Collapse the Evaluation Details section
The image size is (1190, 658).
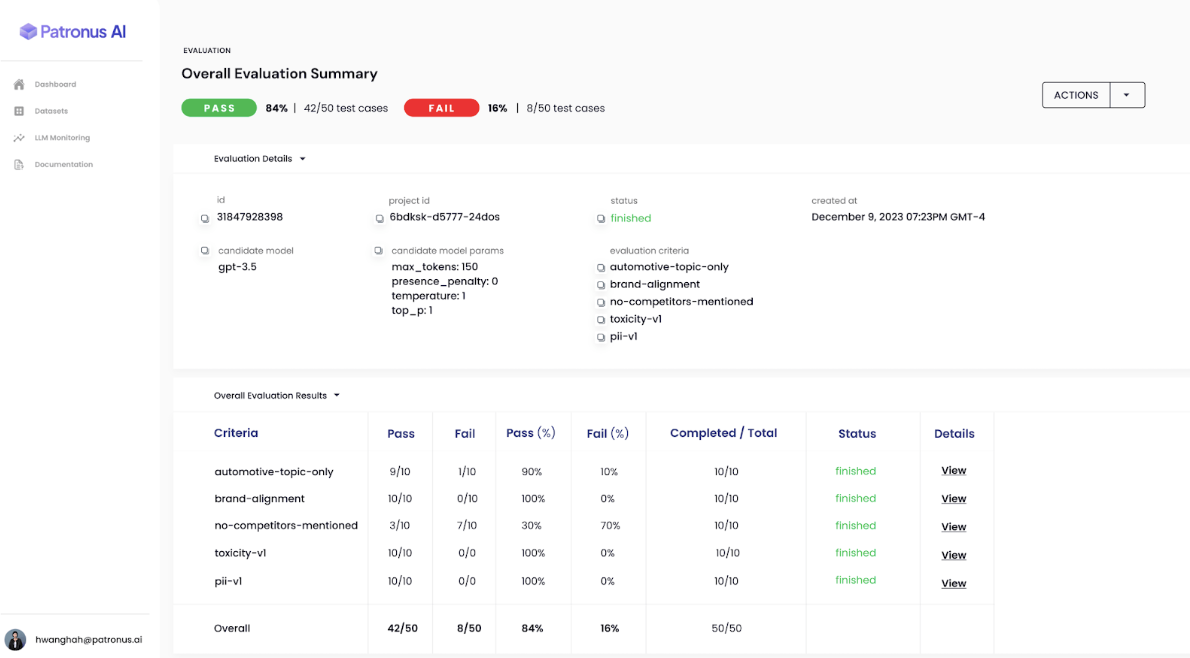point(303,159)
